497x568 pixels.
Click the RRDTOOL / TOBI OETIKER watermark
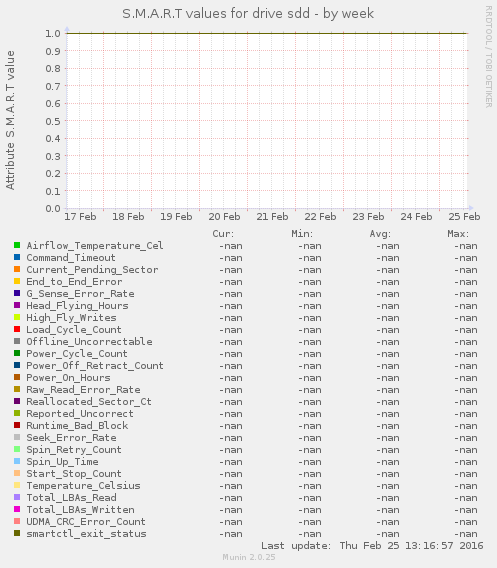click(x=489, y=57)
